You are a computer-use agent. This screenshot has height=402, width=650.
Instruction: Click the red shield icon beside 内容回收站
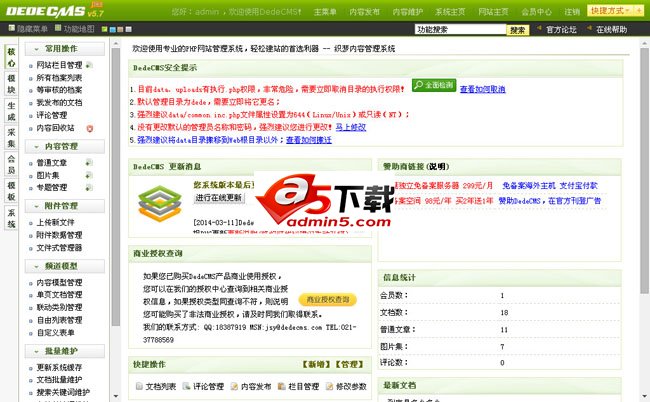(x=90, y=128)
